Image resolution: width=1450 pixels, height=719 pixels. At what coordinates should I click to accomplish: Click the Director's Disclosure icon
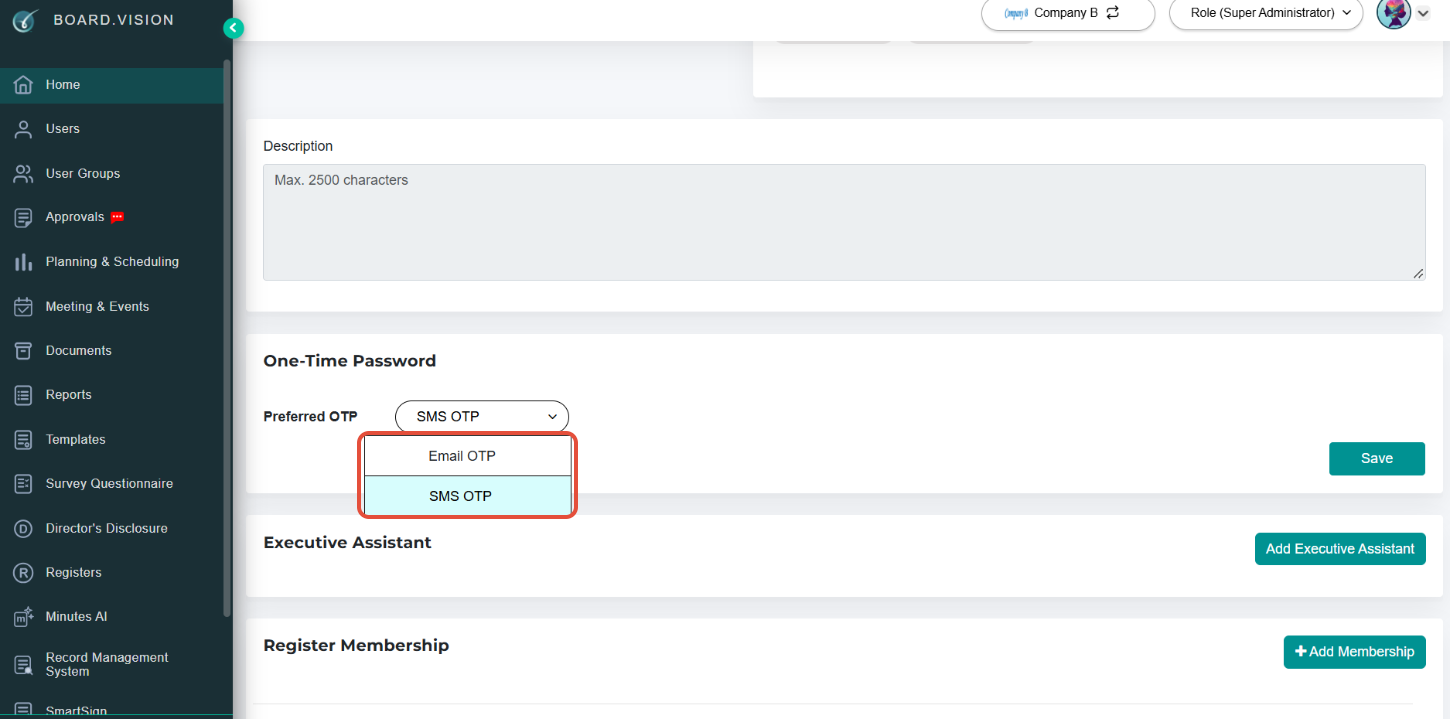tap(23, 529)
